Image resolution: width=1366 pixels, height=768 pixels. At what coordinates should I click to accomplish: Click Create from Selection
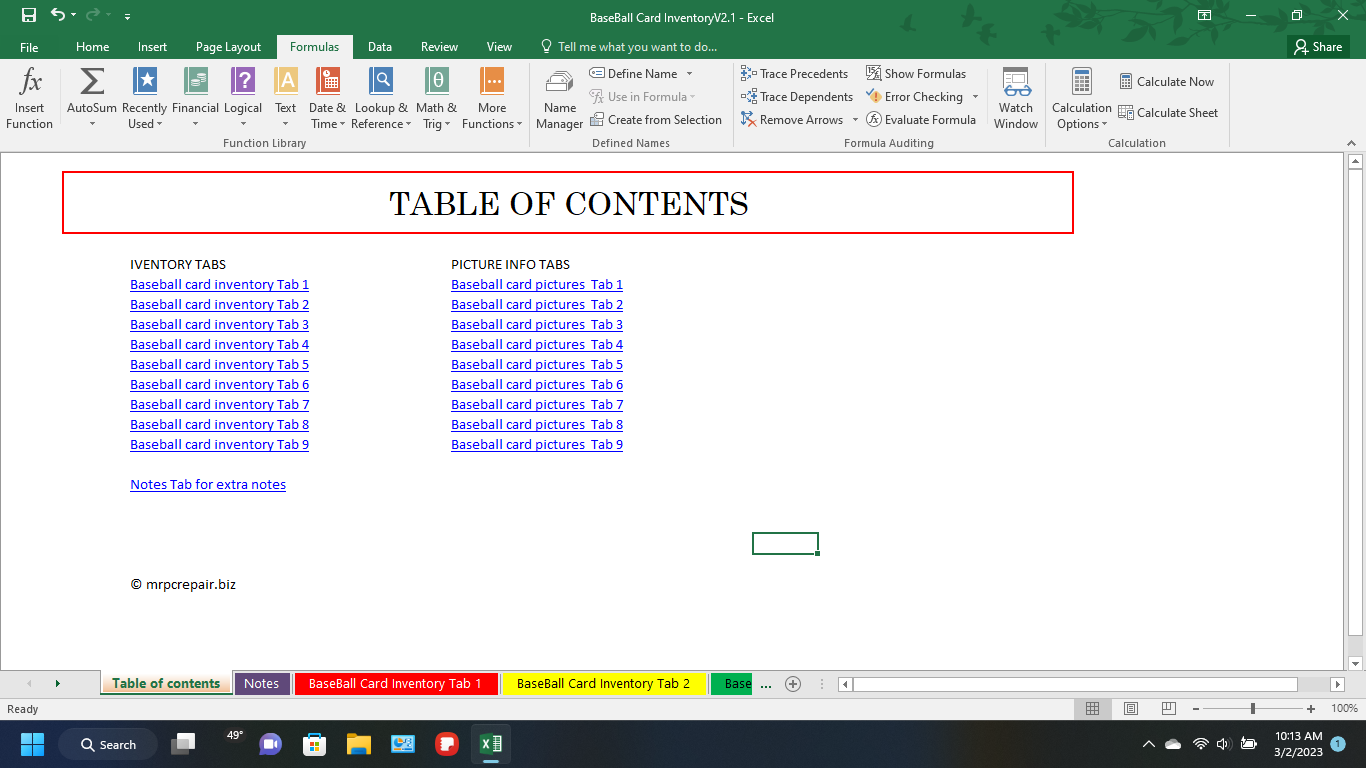656,120
